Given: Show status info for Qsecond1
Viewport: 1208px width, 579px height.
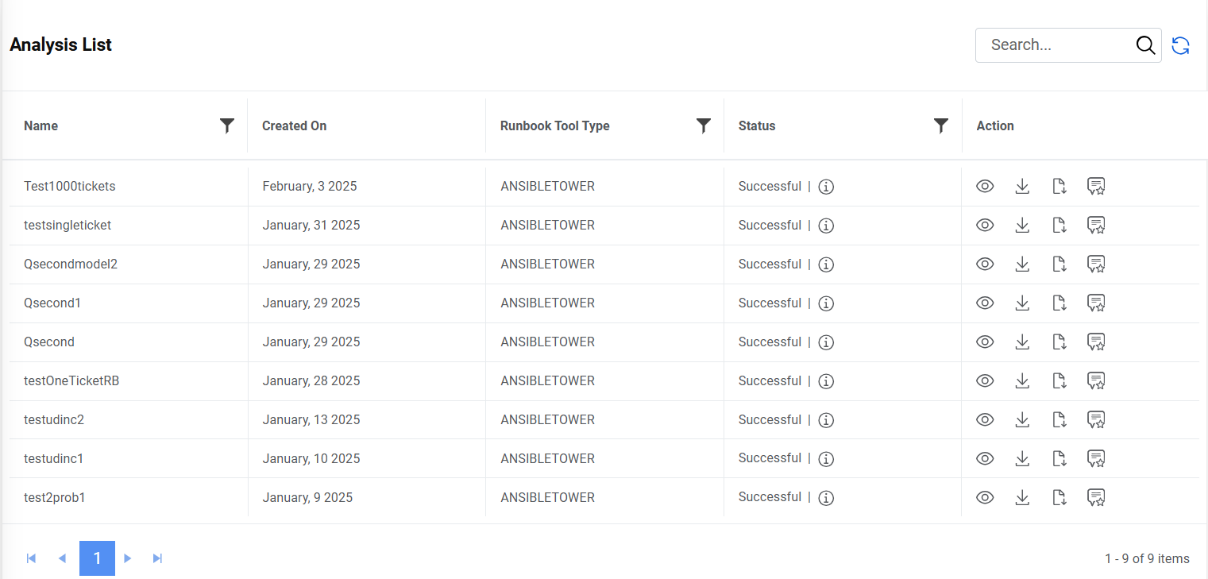Looking at the screenshot, I should 826,303.
